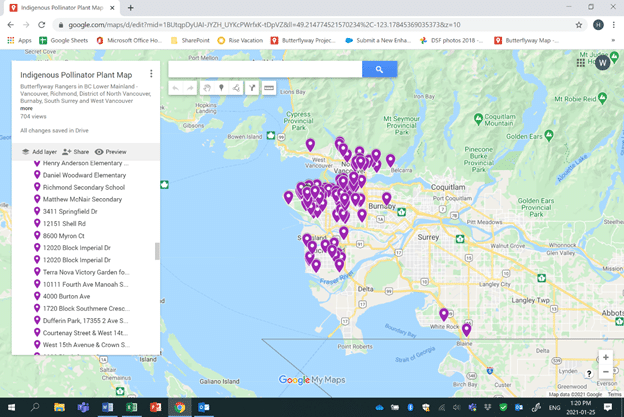The image size is (624, 417).
Task: Select Daniel Woodward Elementary list item
Action: pos(86,175)
